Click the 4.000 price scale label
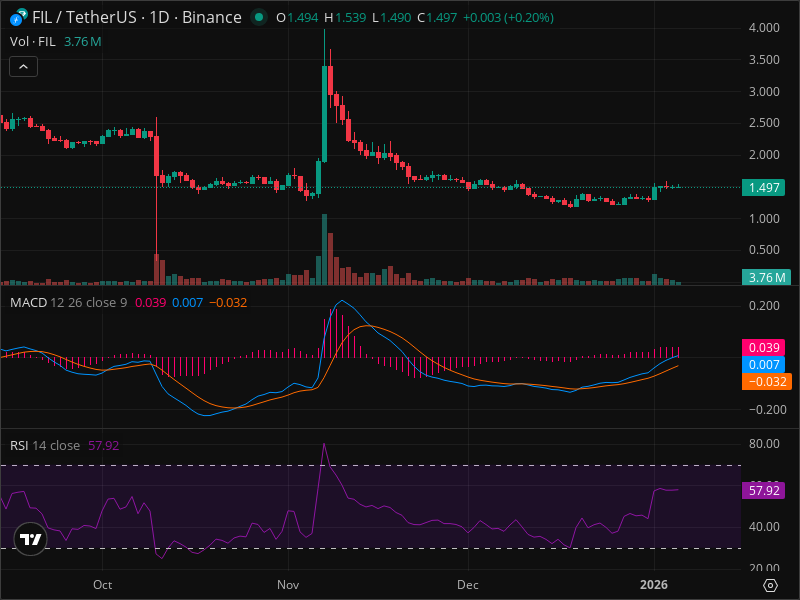Image resolution: width=800 pixels, height=600 pixels. (x=764, y=28)
